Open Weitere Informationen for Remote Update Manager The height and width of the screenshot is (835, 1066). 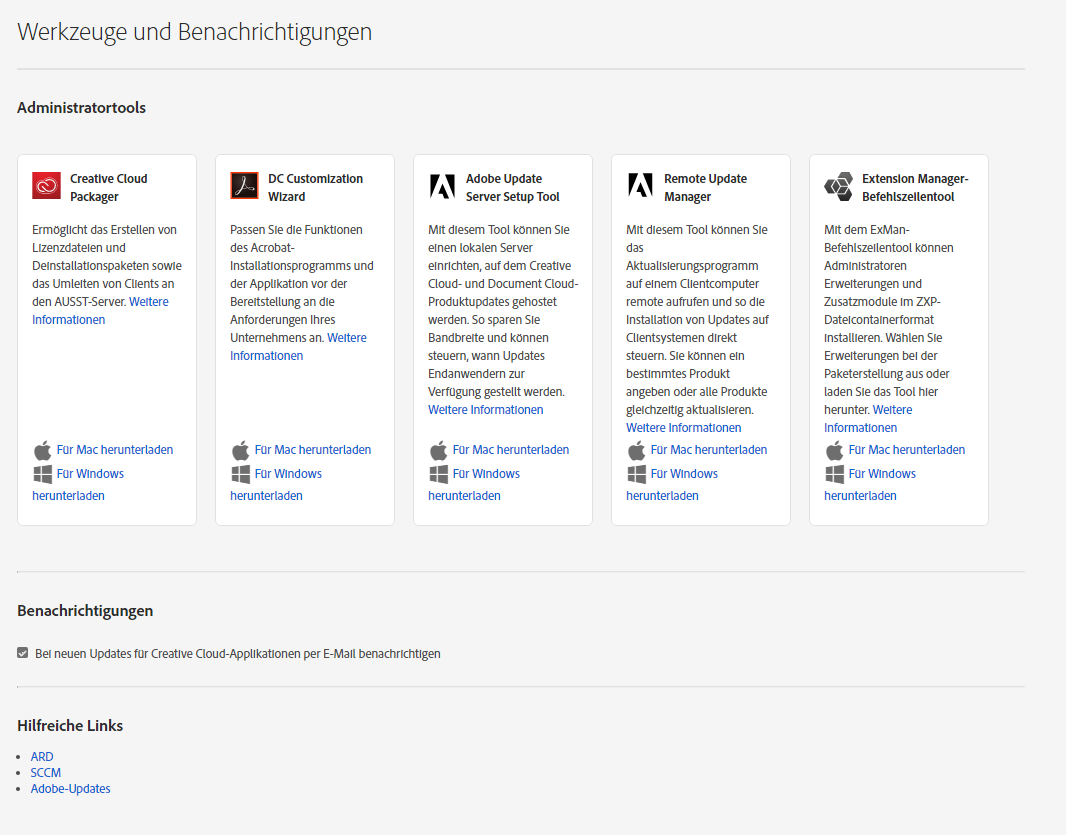(x=684, y=428)
